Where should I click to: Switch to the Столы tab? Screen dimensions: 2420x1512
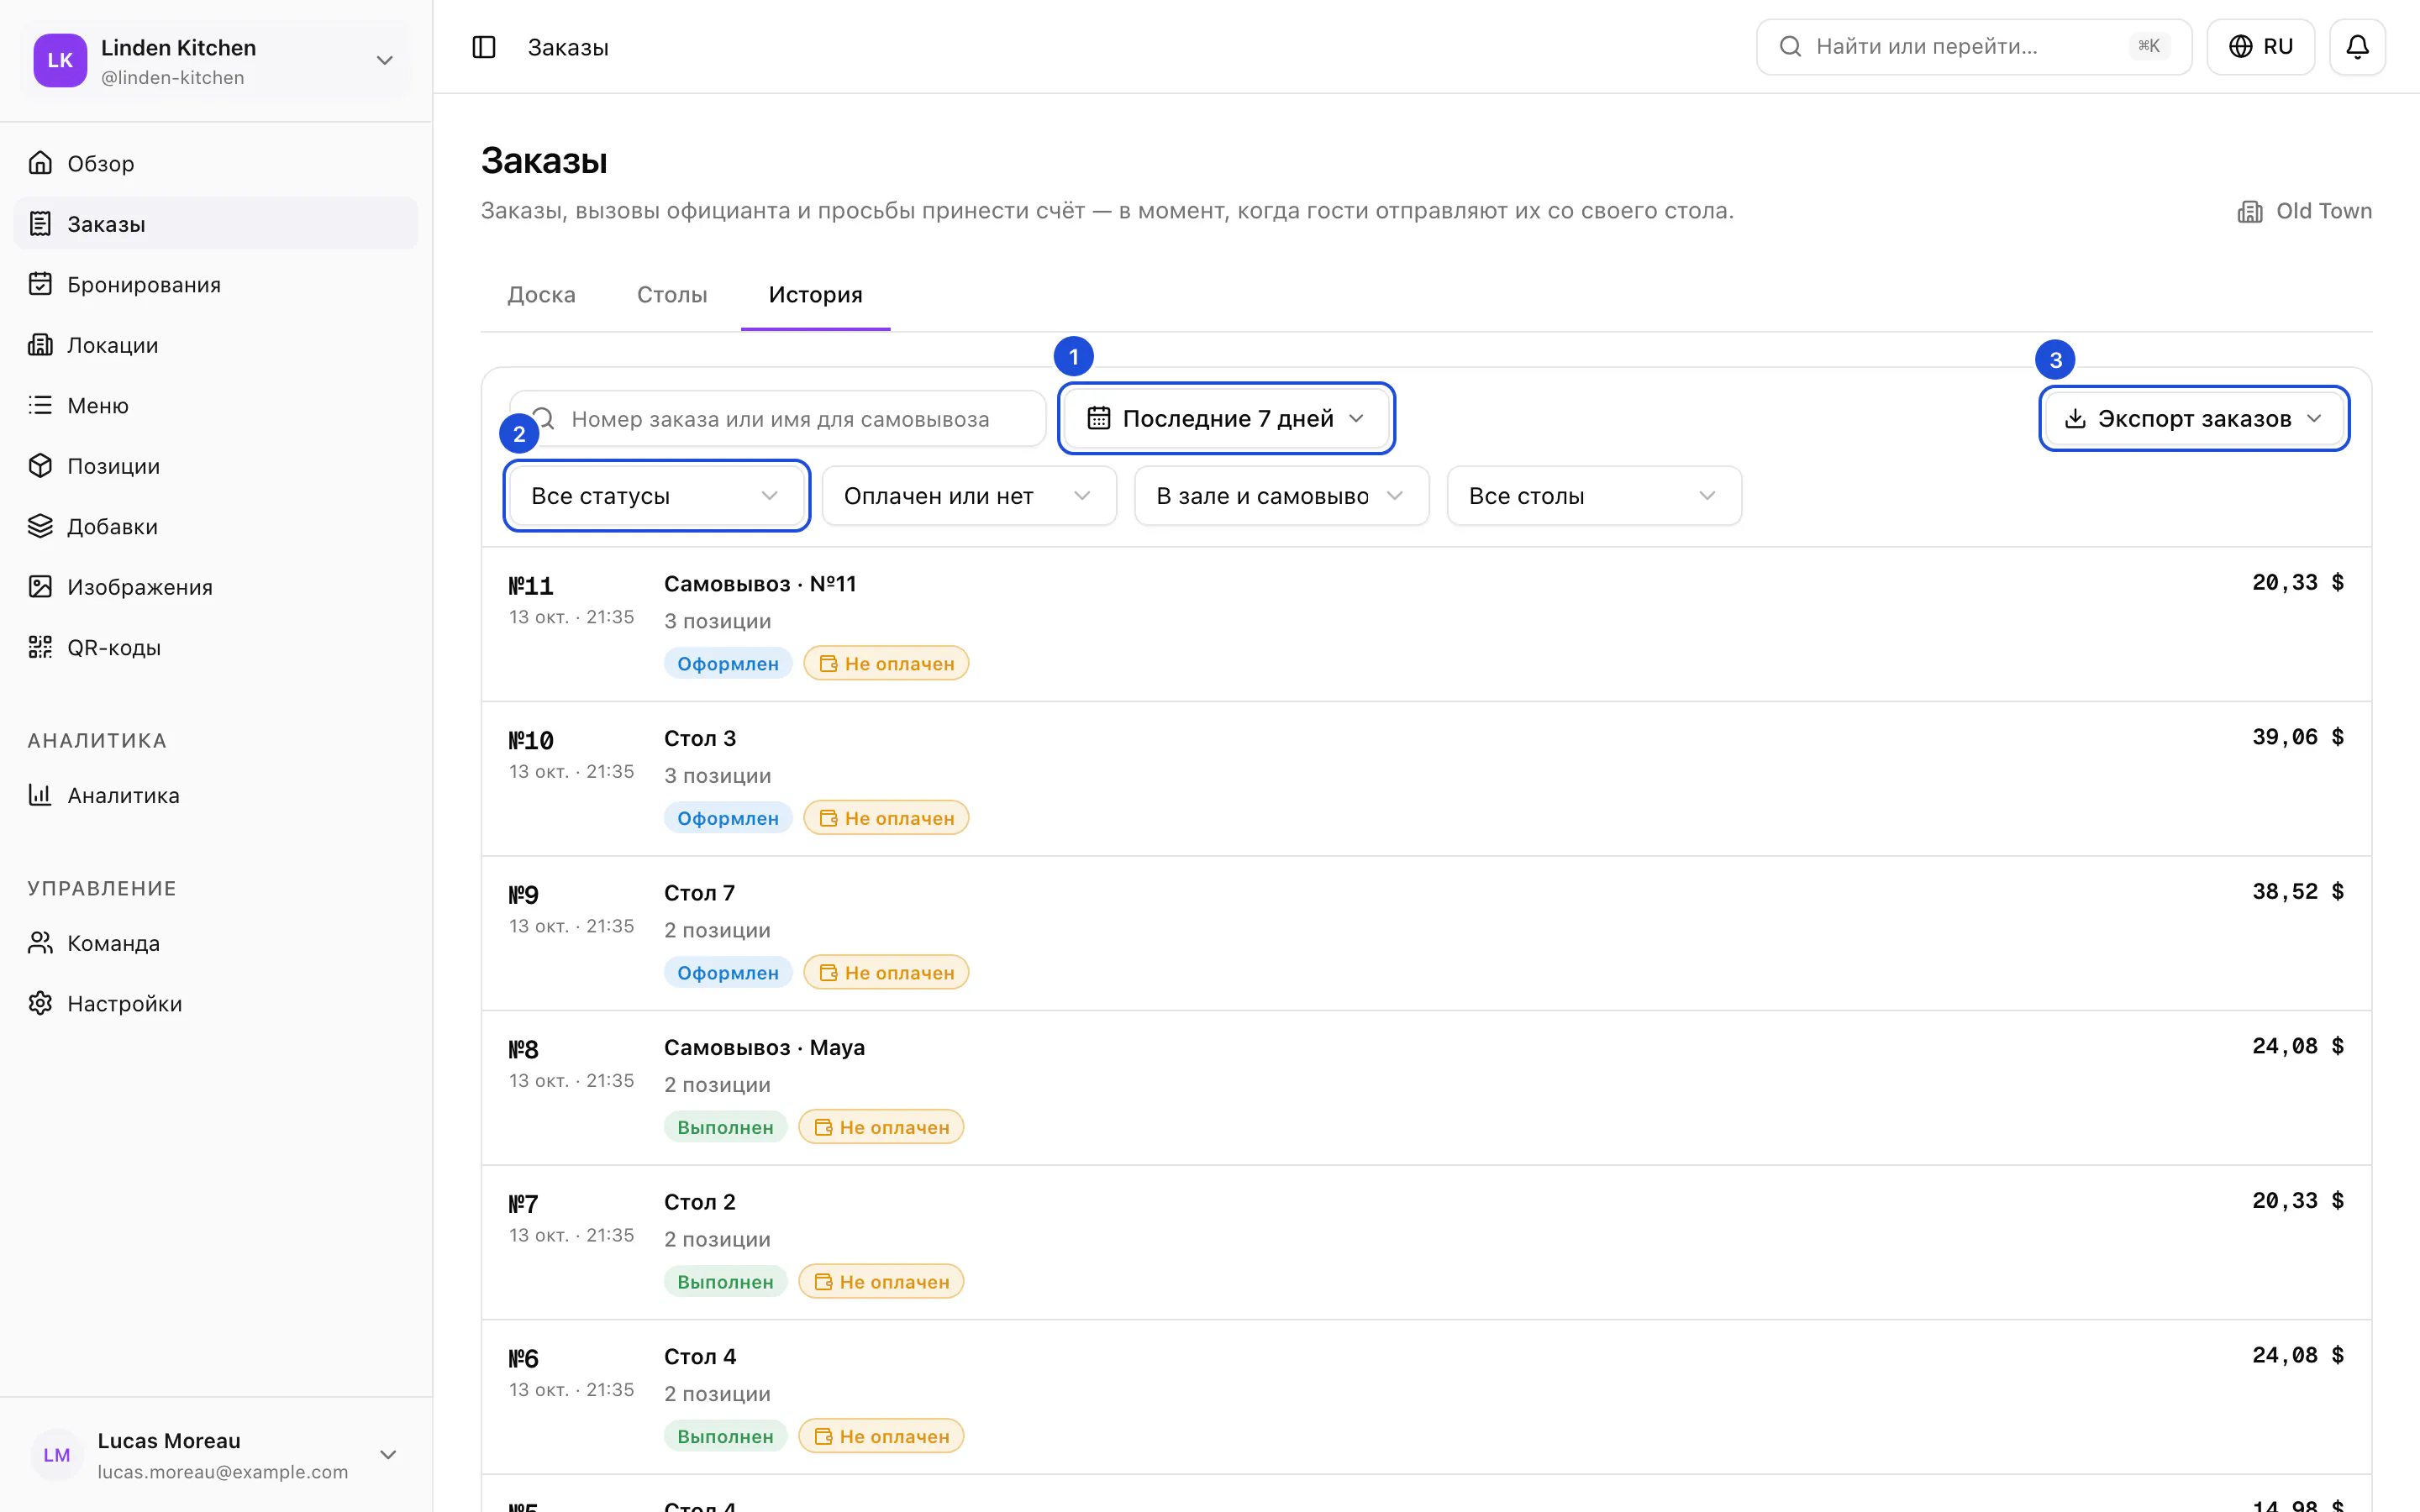coord(672,295)
